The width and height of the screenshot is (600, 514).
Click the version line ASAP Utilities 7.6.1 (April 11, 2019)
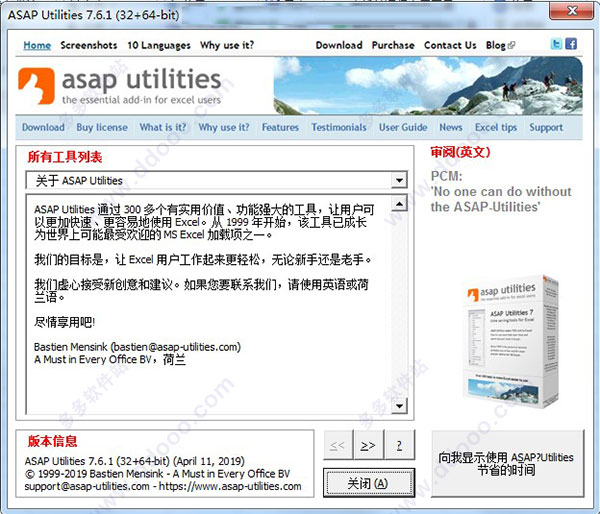click(135, 461)
